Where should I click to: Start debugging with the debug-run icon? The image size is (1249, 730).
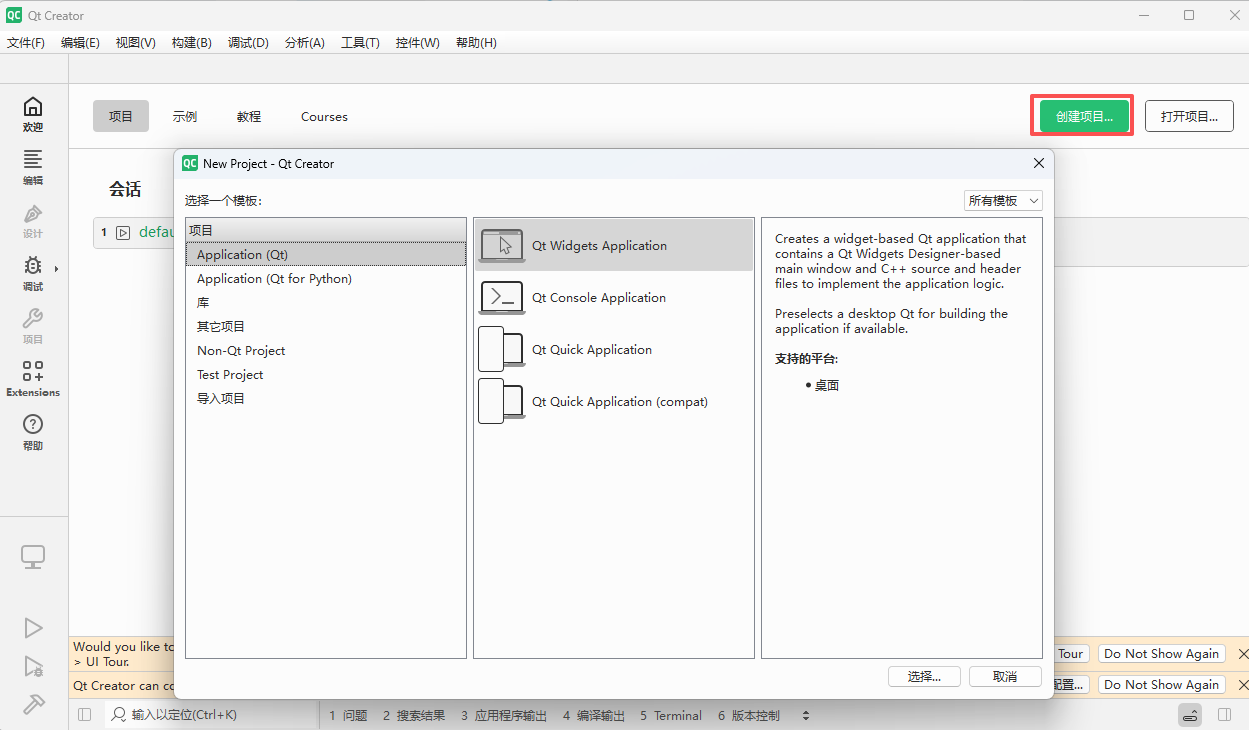pyautogui.click(x=33, y=667)
